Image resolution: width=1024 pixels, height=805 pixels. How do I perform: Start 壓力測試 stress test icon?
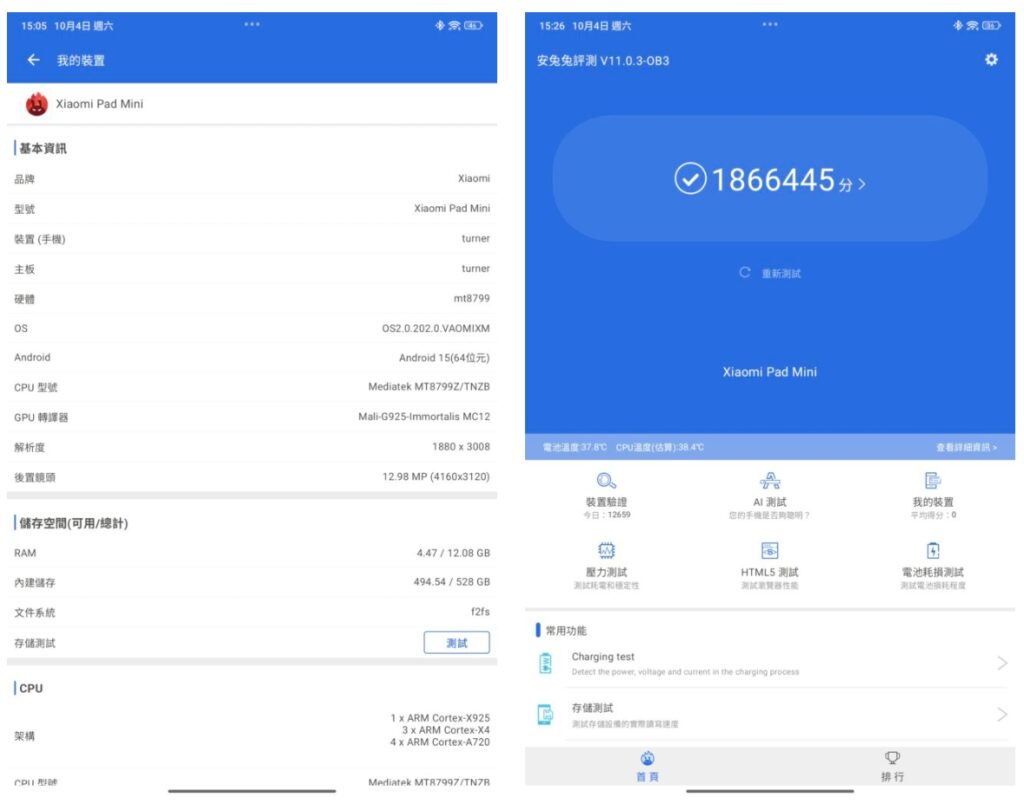(x=606, y=551)
